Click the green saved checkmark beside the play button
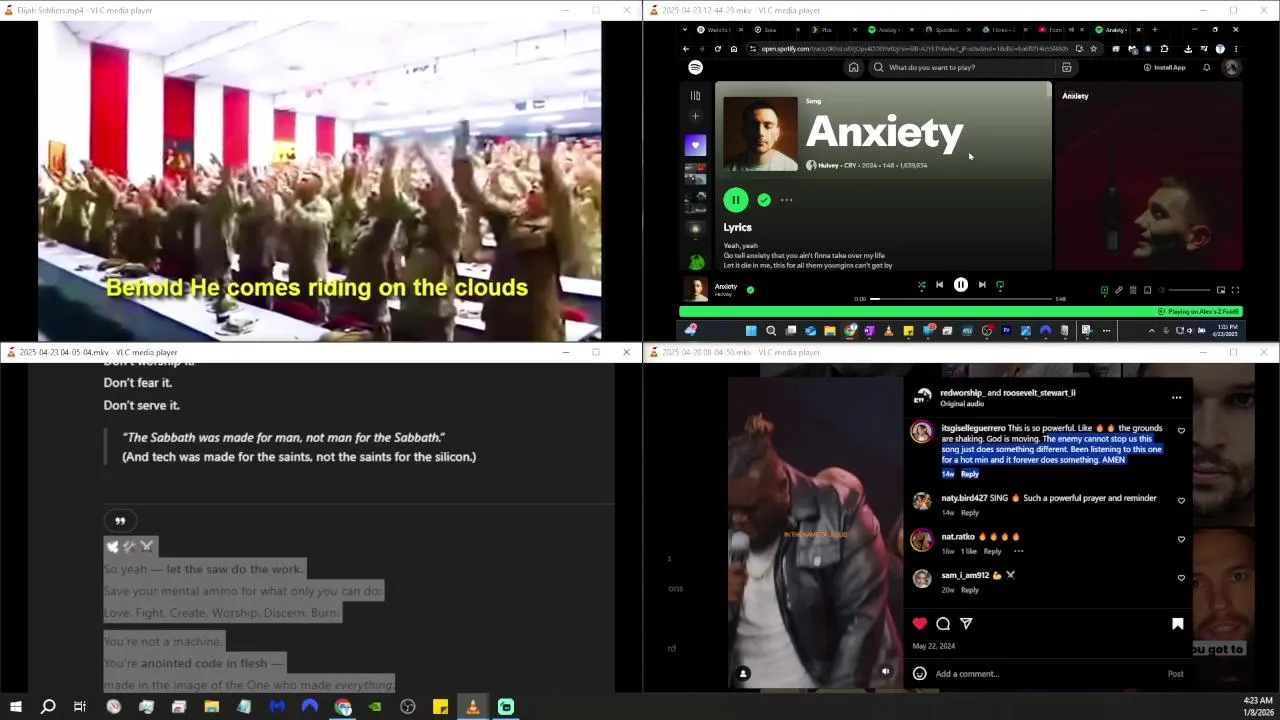The width and height of the screenshot is (1280, 720). coord(764,200)
